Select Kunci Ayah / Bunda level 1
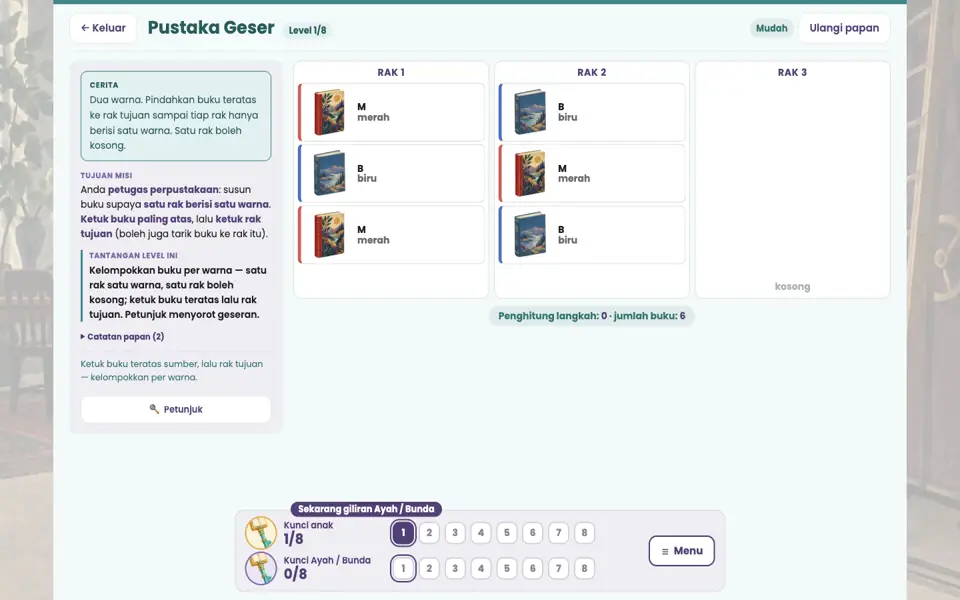The width and height of the screenshot is (960, 600). [403, 568]
